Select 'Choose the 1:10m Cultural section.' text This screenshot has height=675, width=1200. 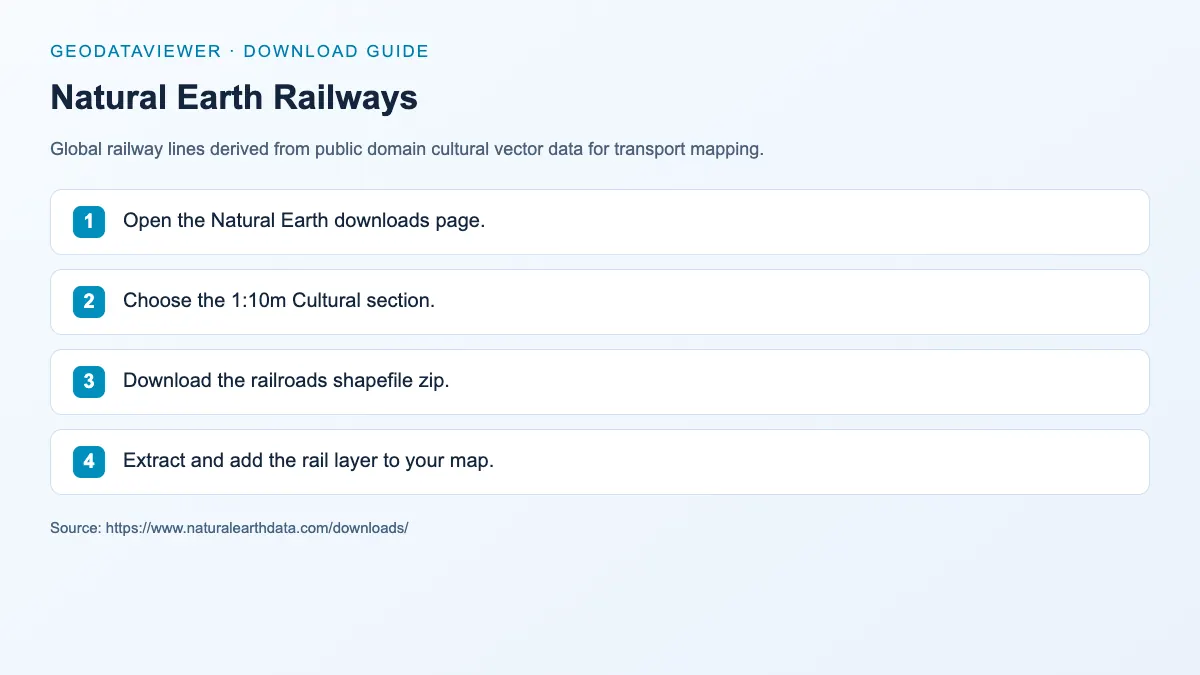pos(279,301)
